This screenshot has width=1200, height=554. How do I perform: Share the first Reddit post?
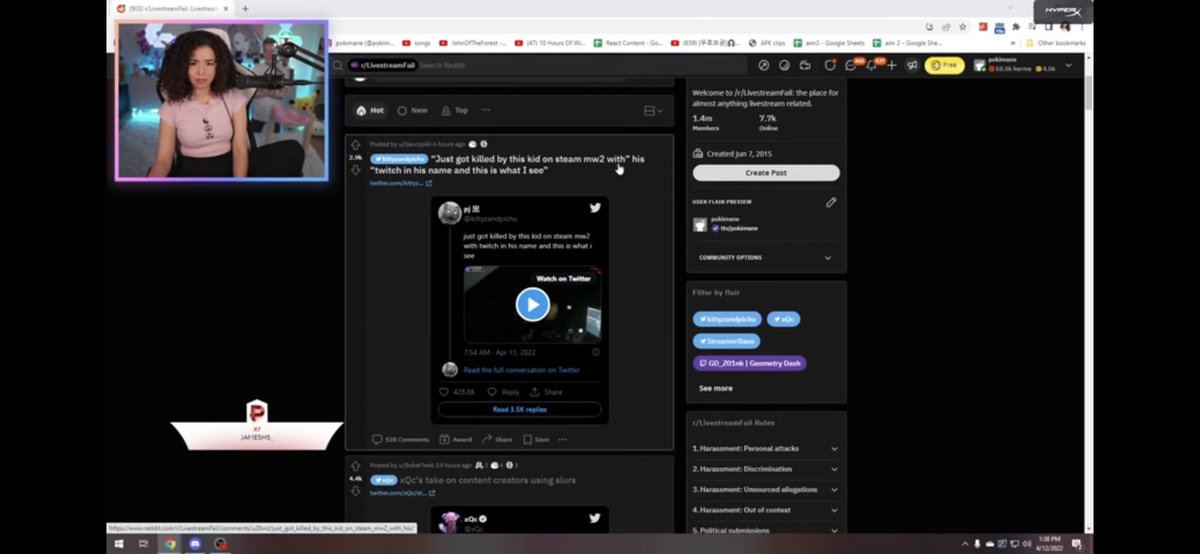[x=497, y=439]
